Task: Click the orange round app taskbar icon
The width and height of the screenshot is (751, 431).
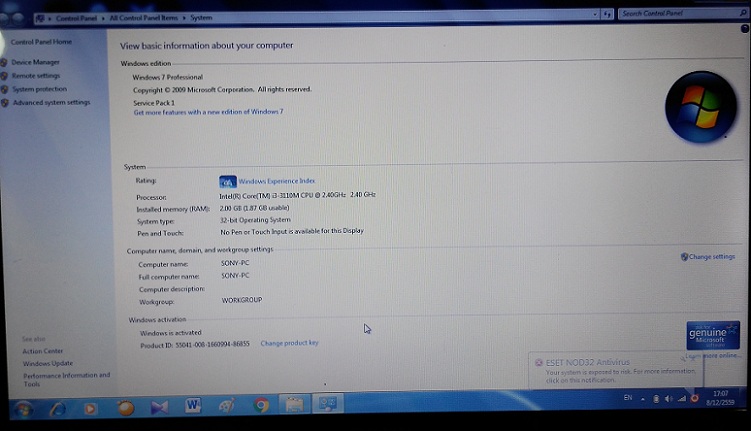Action: pos(125,408)
